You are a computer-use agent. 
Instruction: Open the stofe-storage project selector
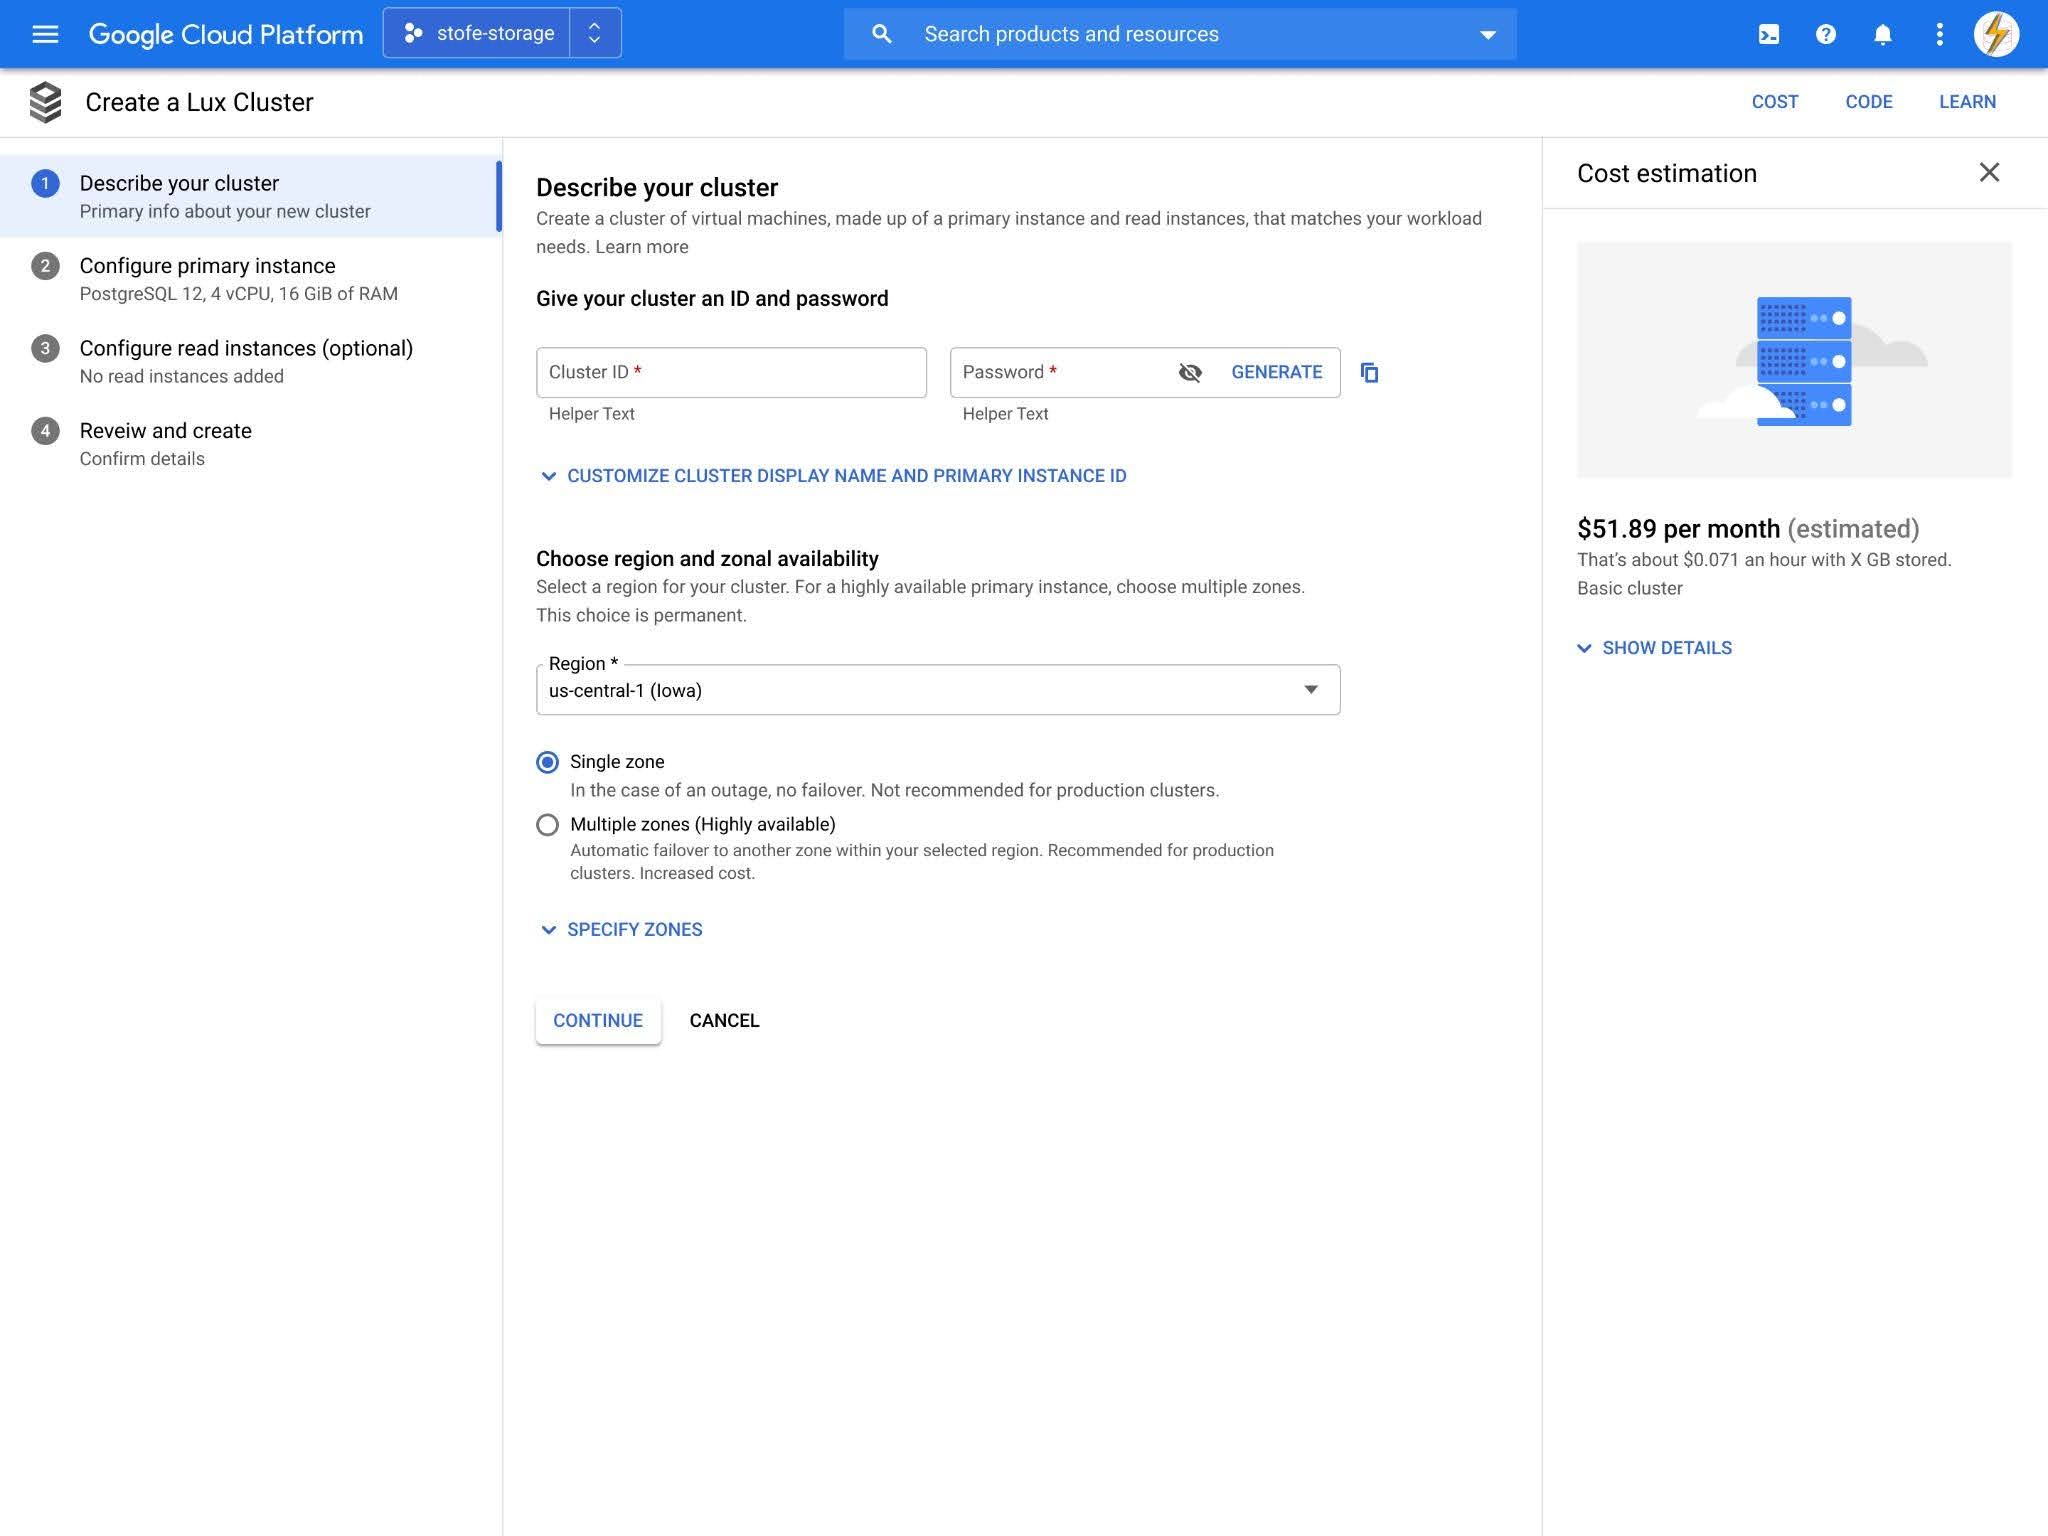[478, 33]
